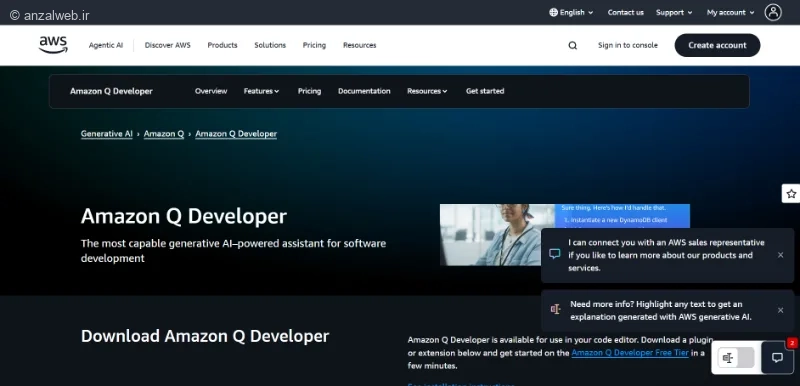The width and height of the screenshot is (800, 386).
Task: Click the globe language icon
Action: (553, 12)
